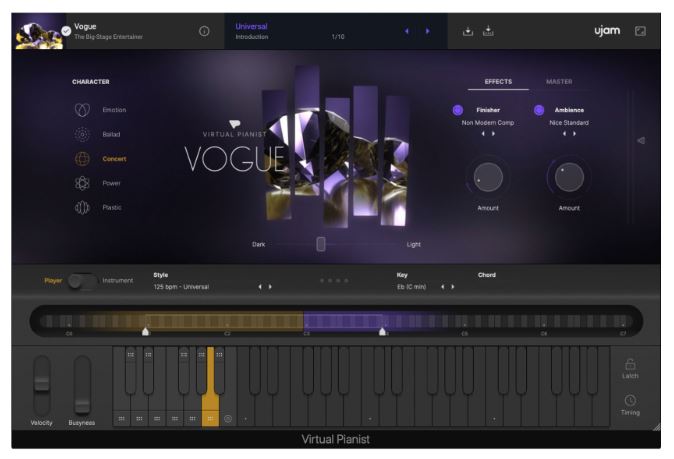The image size is (674, 459).
Task: Choose the Power character label
Action: click(111, 183)
